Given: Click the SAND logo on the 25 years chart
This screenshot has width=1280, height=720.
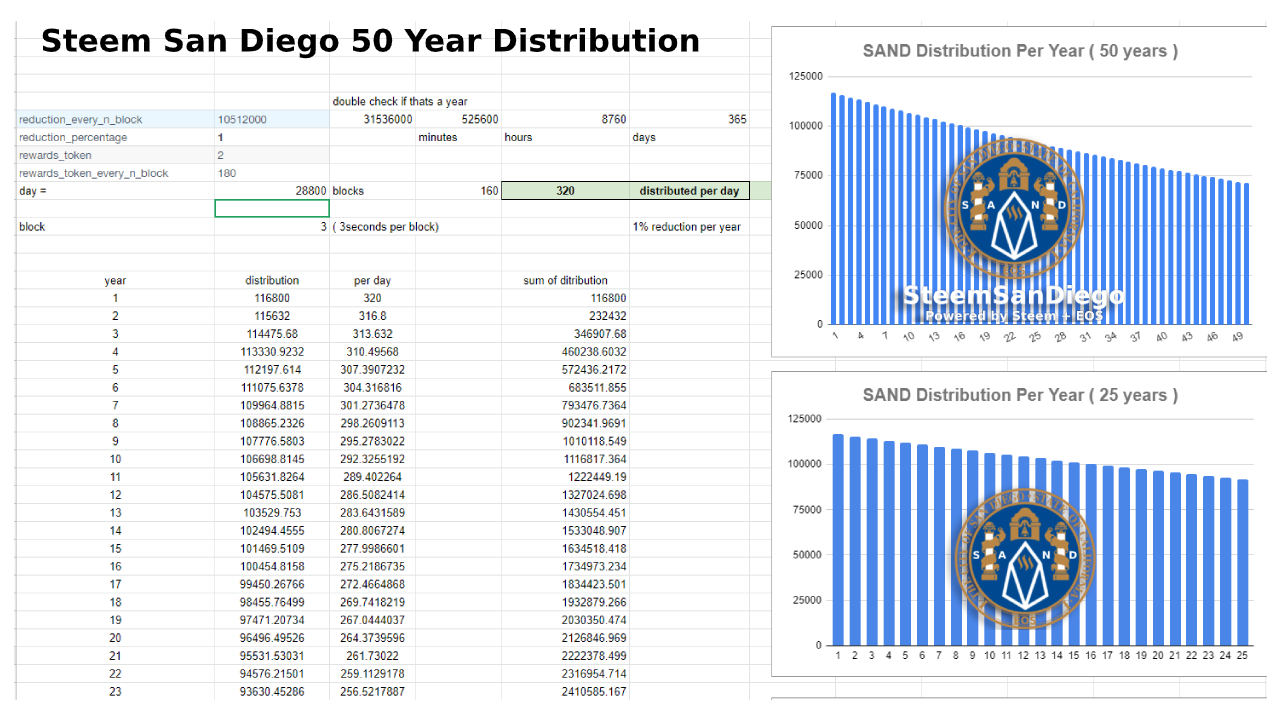Looking at the screenshot, I should [x=1031, y=558].
